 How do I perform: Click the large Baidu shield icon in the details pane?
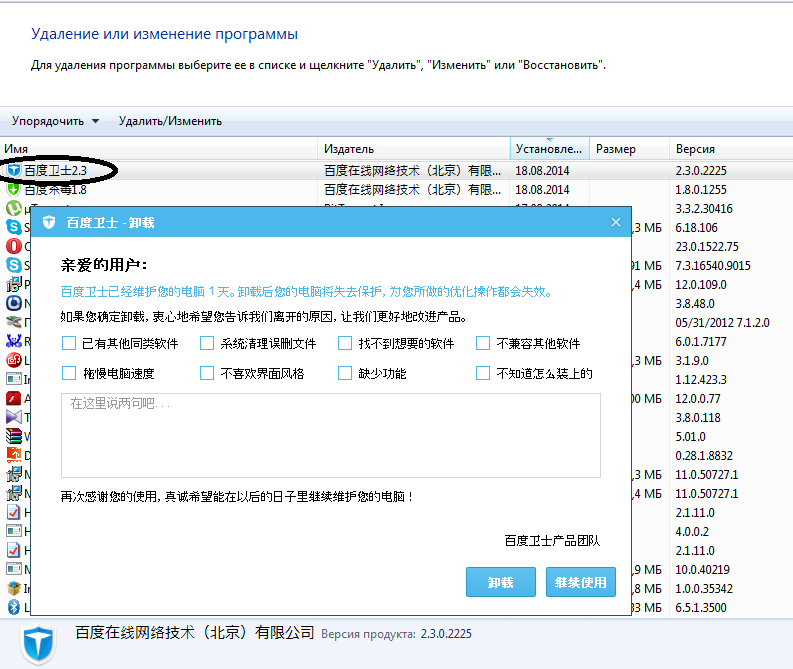coord(38,644)
